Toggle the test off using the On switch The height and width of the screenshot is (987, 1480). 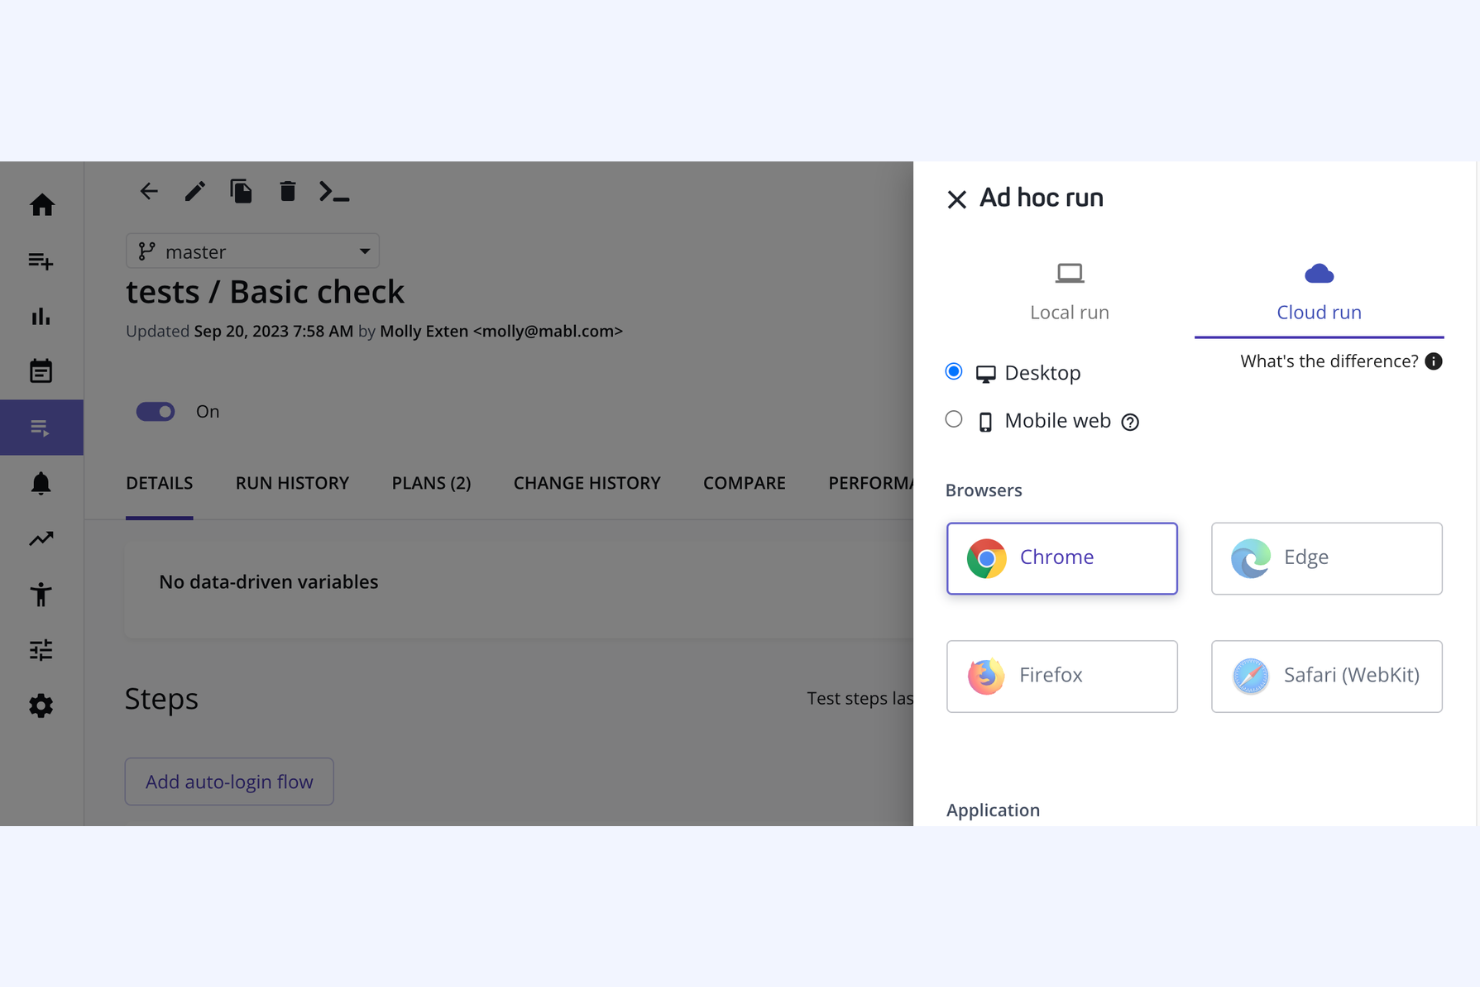(155, 411)
